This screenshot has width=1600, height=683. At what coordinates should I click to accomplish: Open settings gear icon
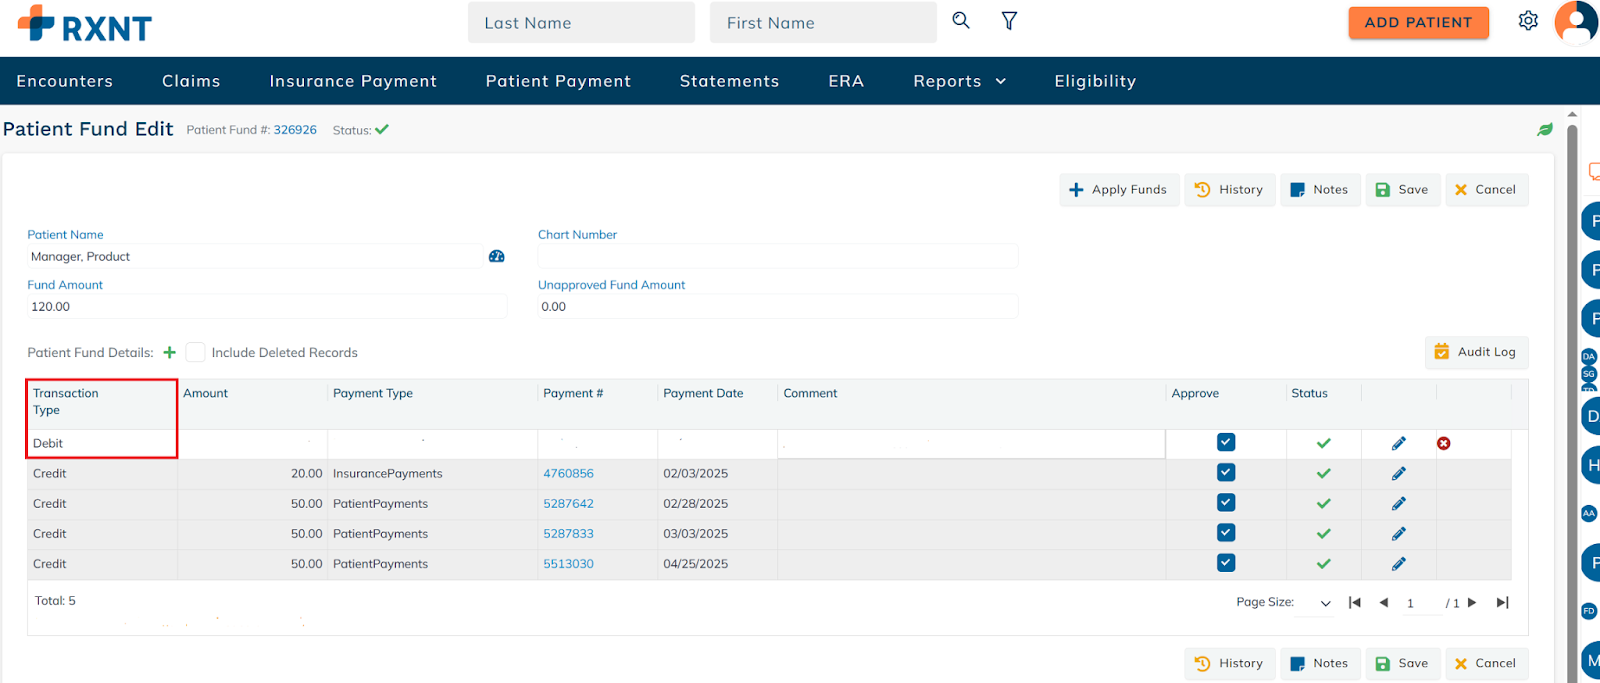pos(1527,21)
